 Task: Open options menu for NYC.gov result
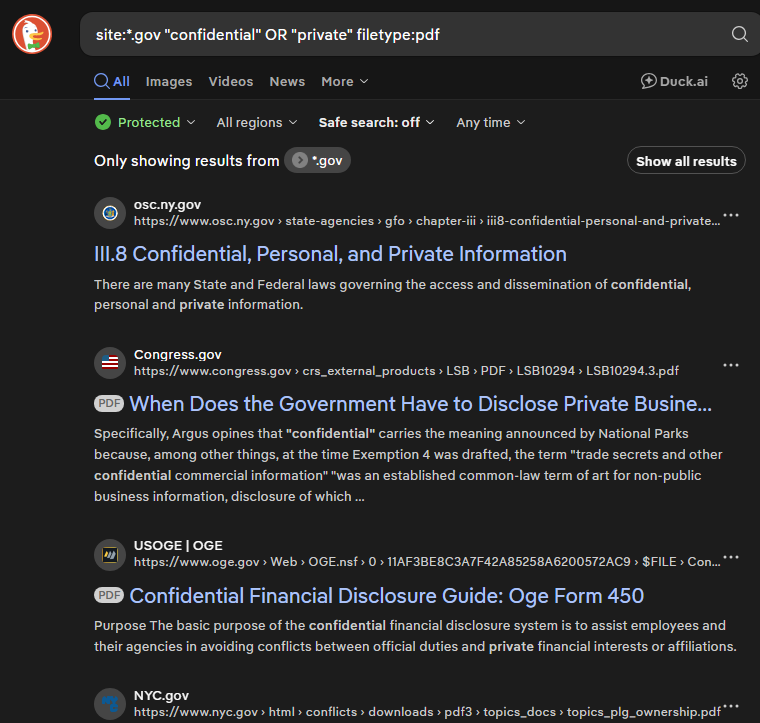point(730,706)
